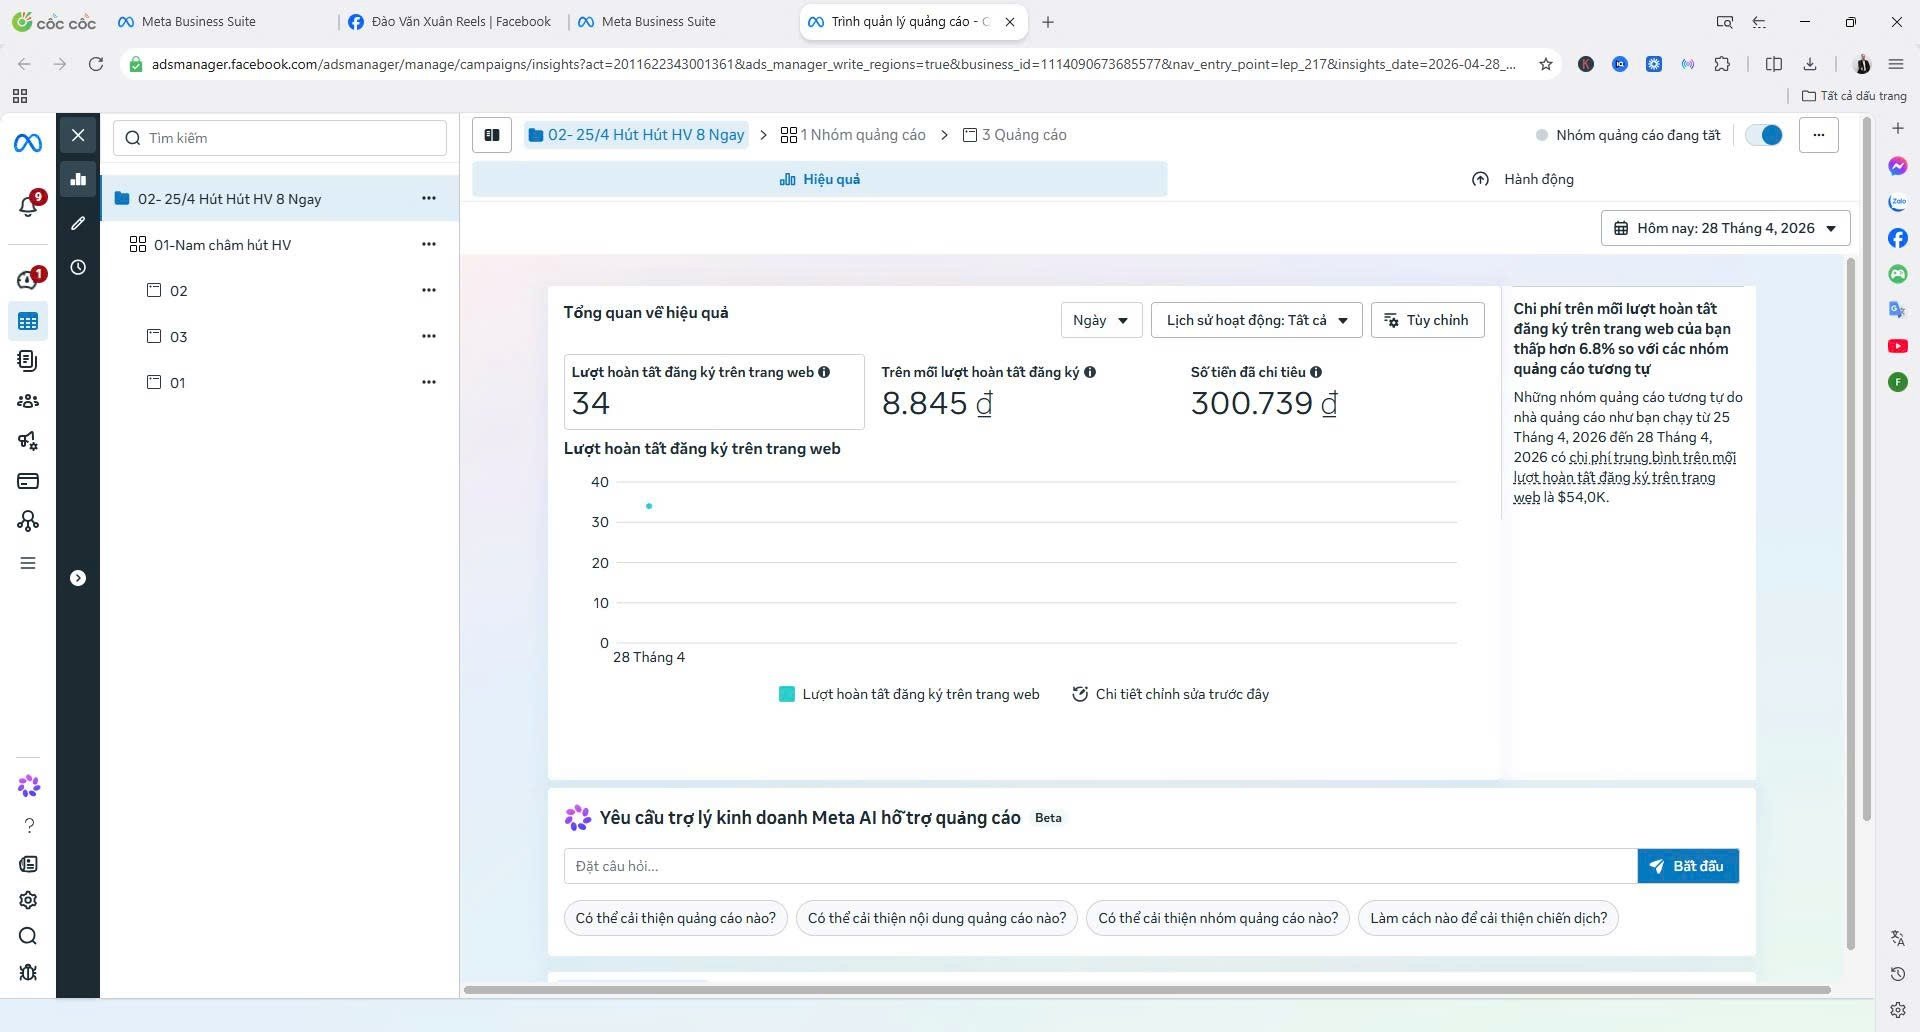Open the audiences people icon
The height and width of the screenshot is (1032, 1920).
coord(28,401)
